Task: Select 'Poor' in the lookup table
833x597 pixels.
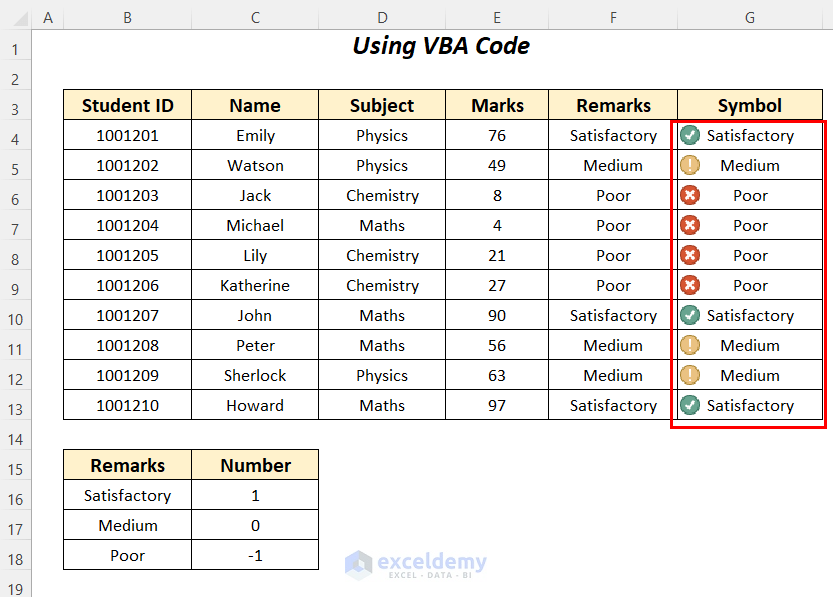Action: 128,556
